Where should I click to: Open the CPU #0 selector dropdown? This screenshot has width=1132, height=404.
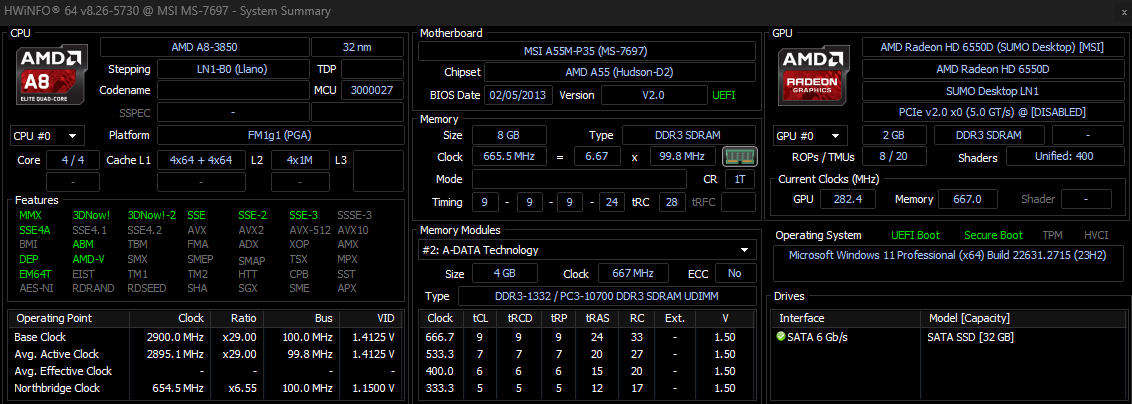[47, 136]
